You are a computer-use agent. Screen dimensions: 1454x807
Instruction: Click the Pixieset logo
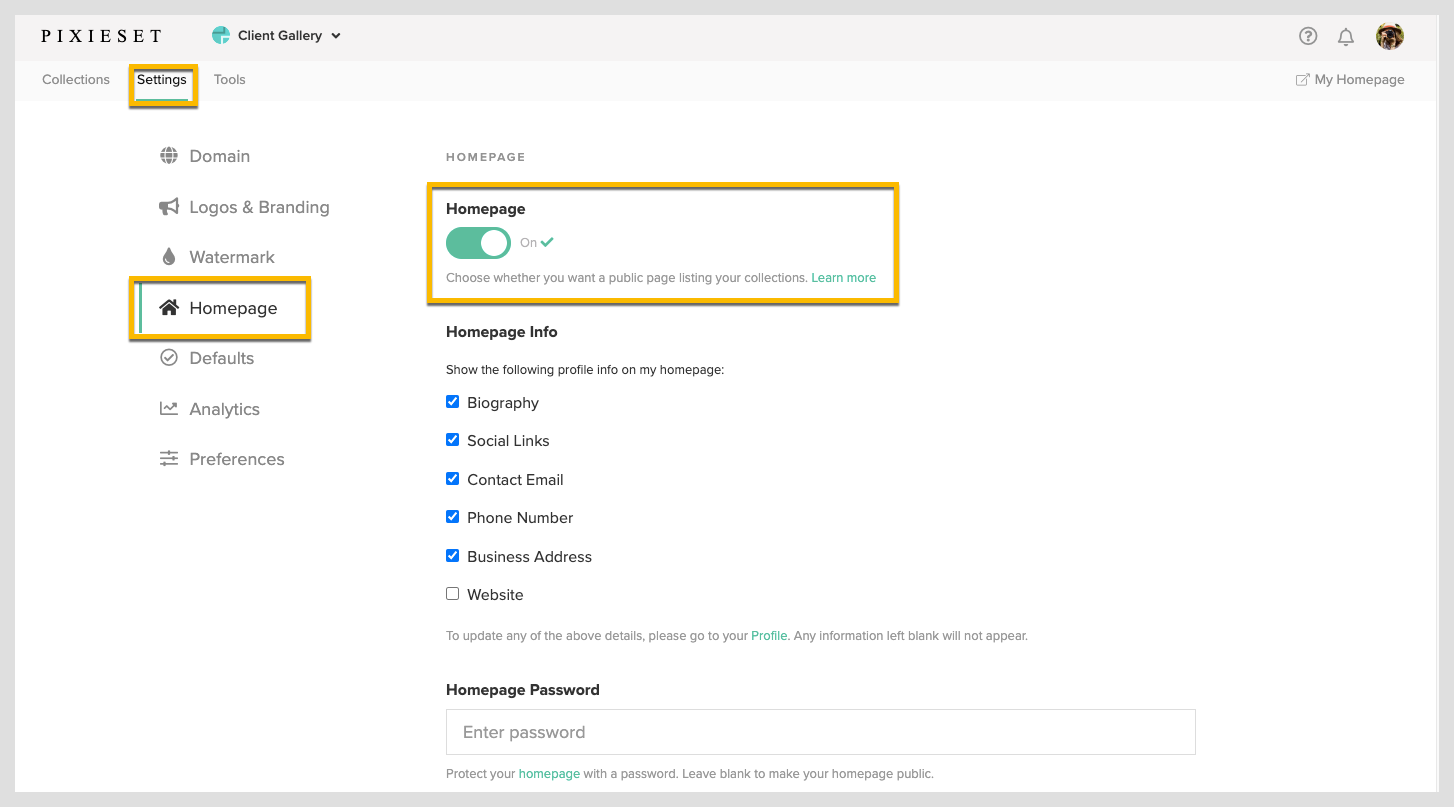click(101, 36)
